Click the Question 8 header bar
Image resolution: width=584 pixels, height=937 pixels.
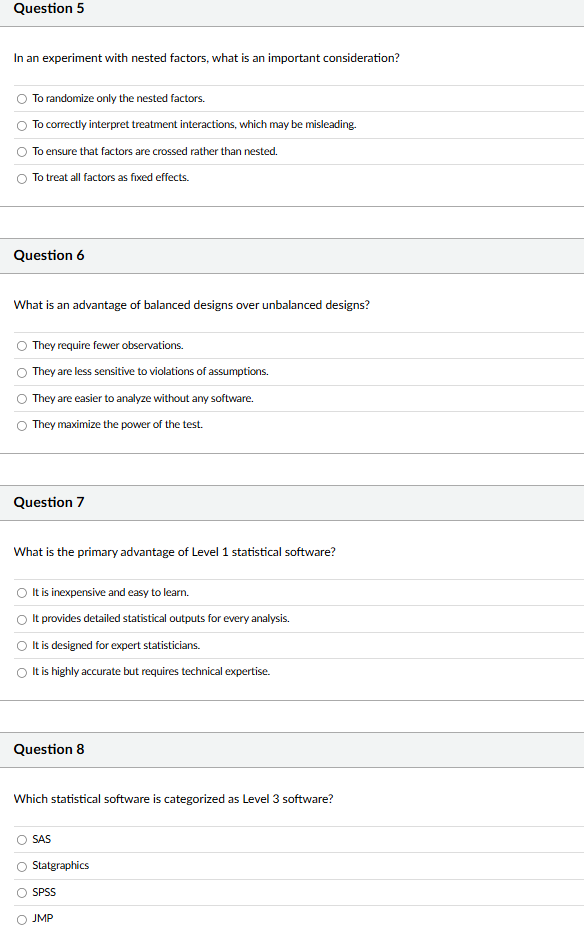coord(48,749)
